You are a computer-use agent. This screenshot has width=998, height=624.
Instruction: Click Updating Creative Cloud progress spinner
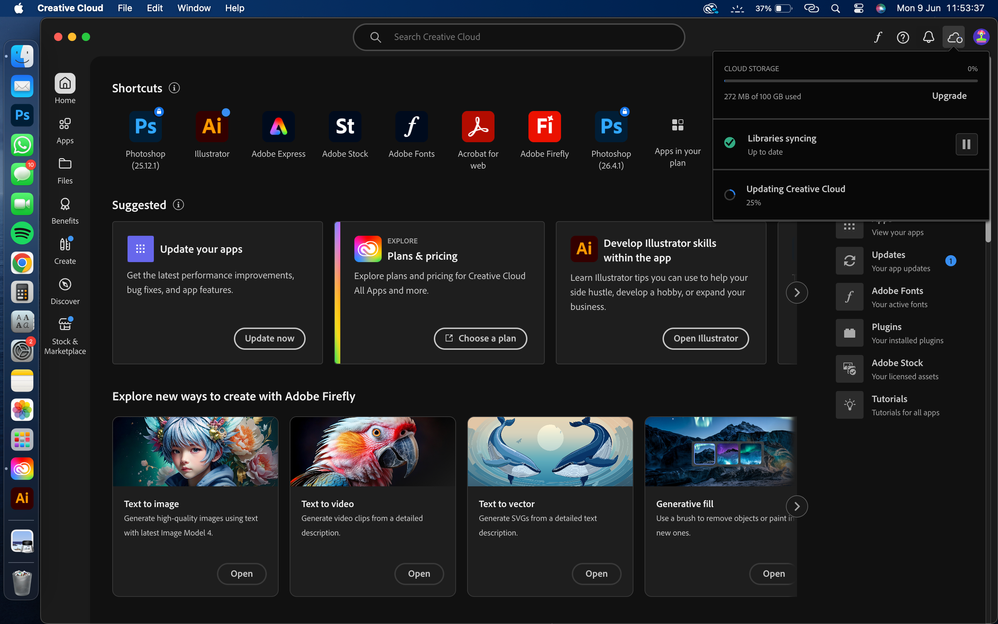point(730,195)
